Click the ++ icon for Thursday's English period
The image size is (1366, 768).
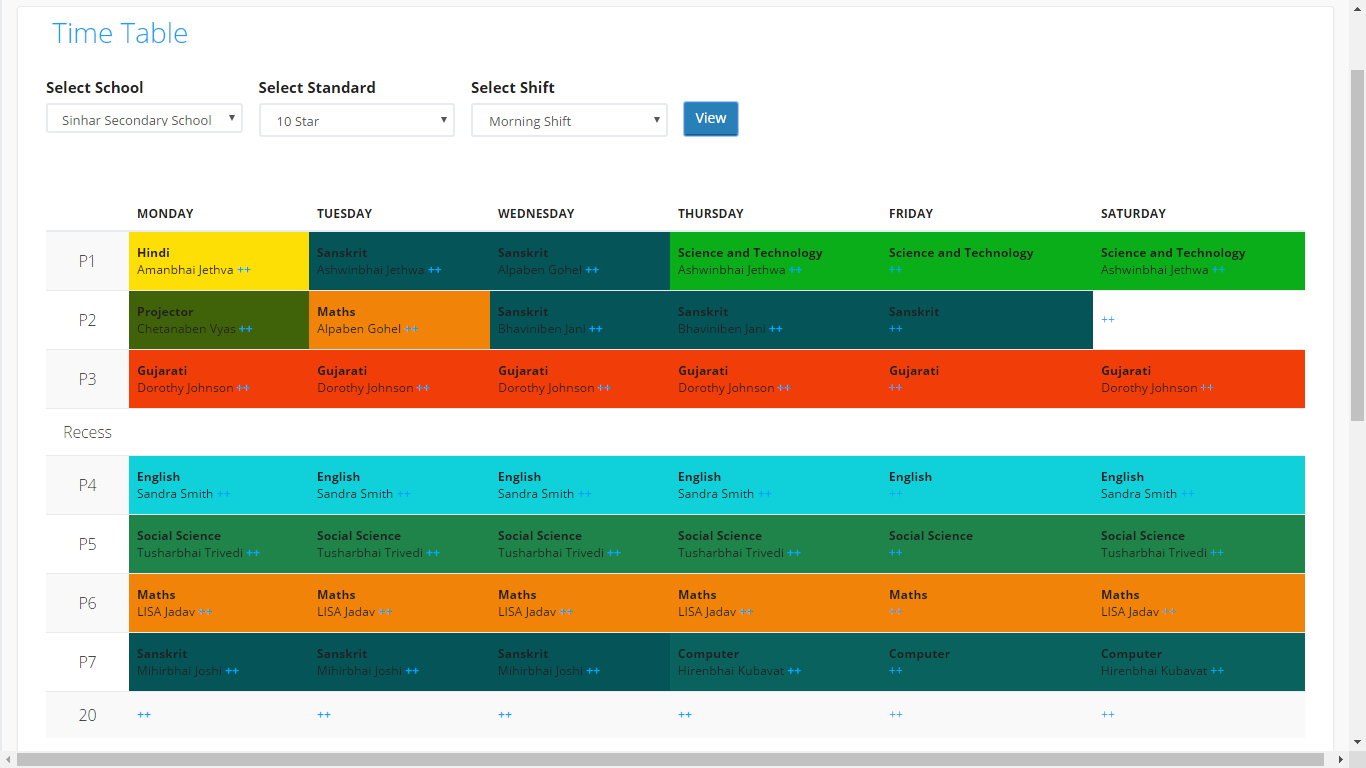point(766,493)
